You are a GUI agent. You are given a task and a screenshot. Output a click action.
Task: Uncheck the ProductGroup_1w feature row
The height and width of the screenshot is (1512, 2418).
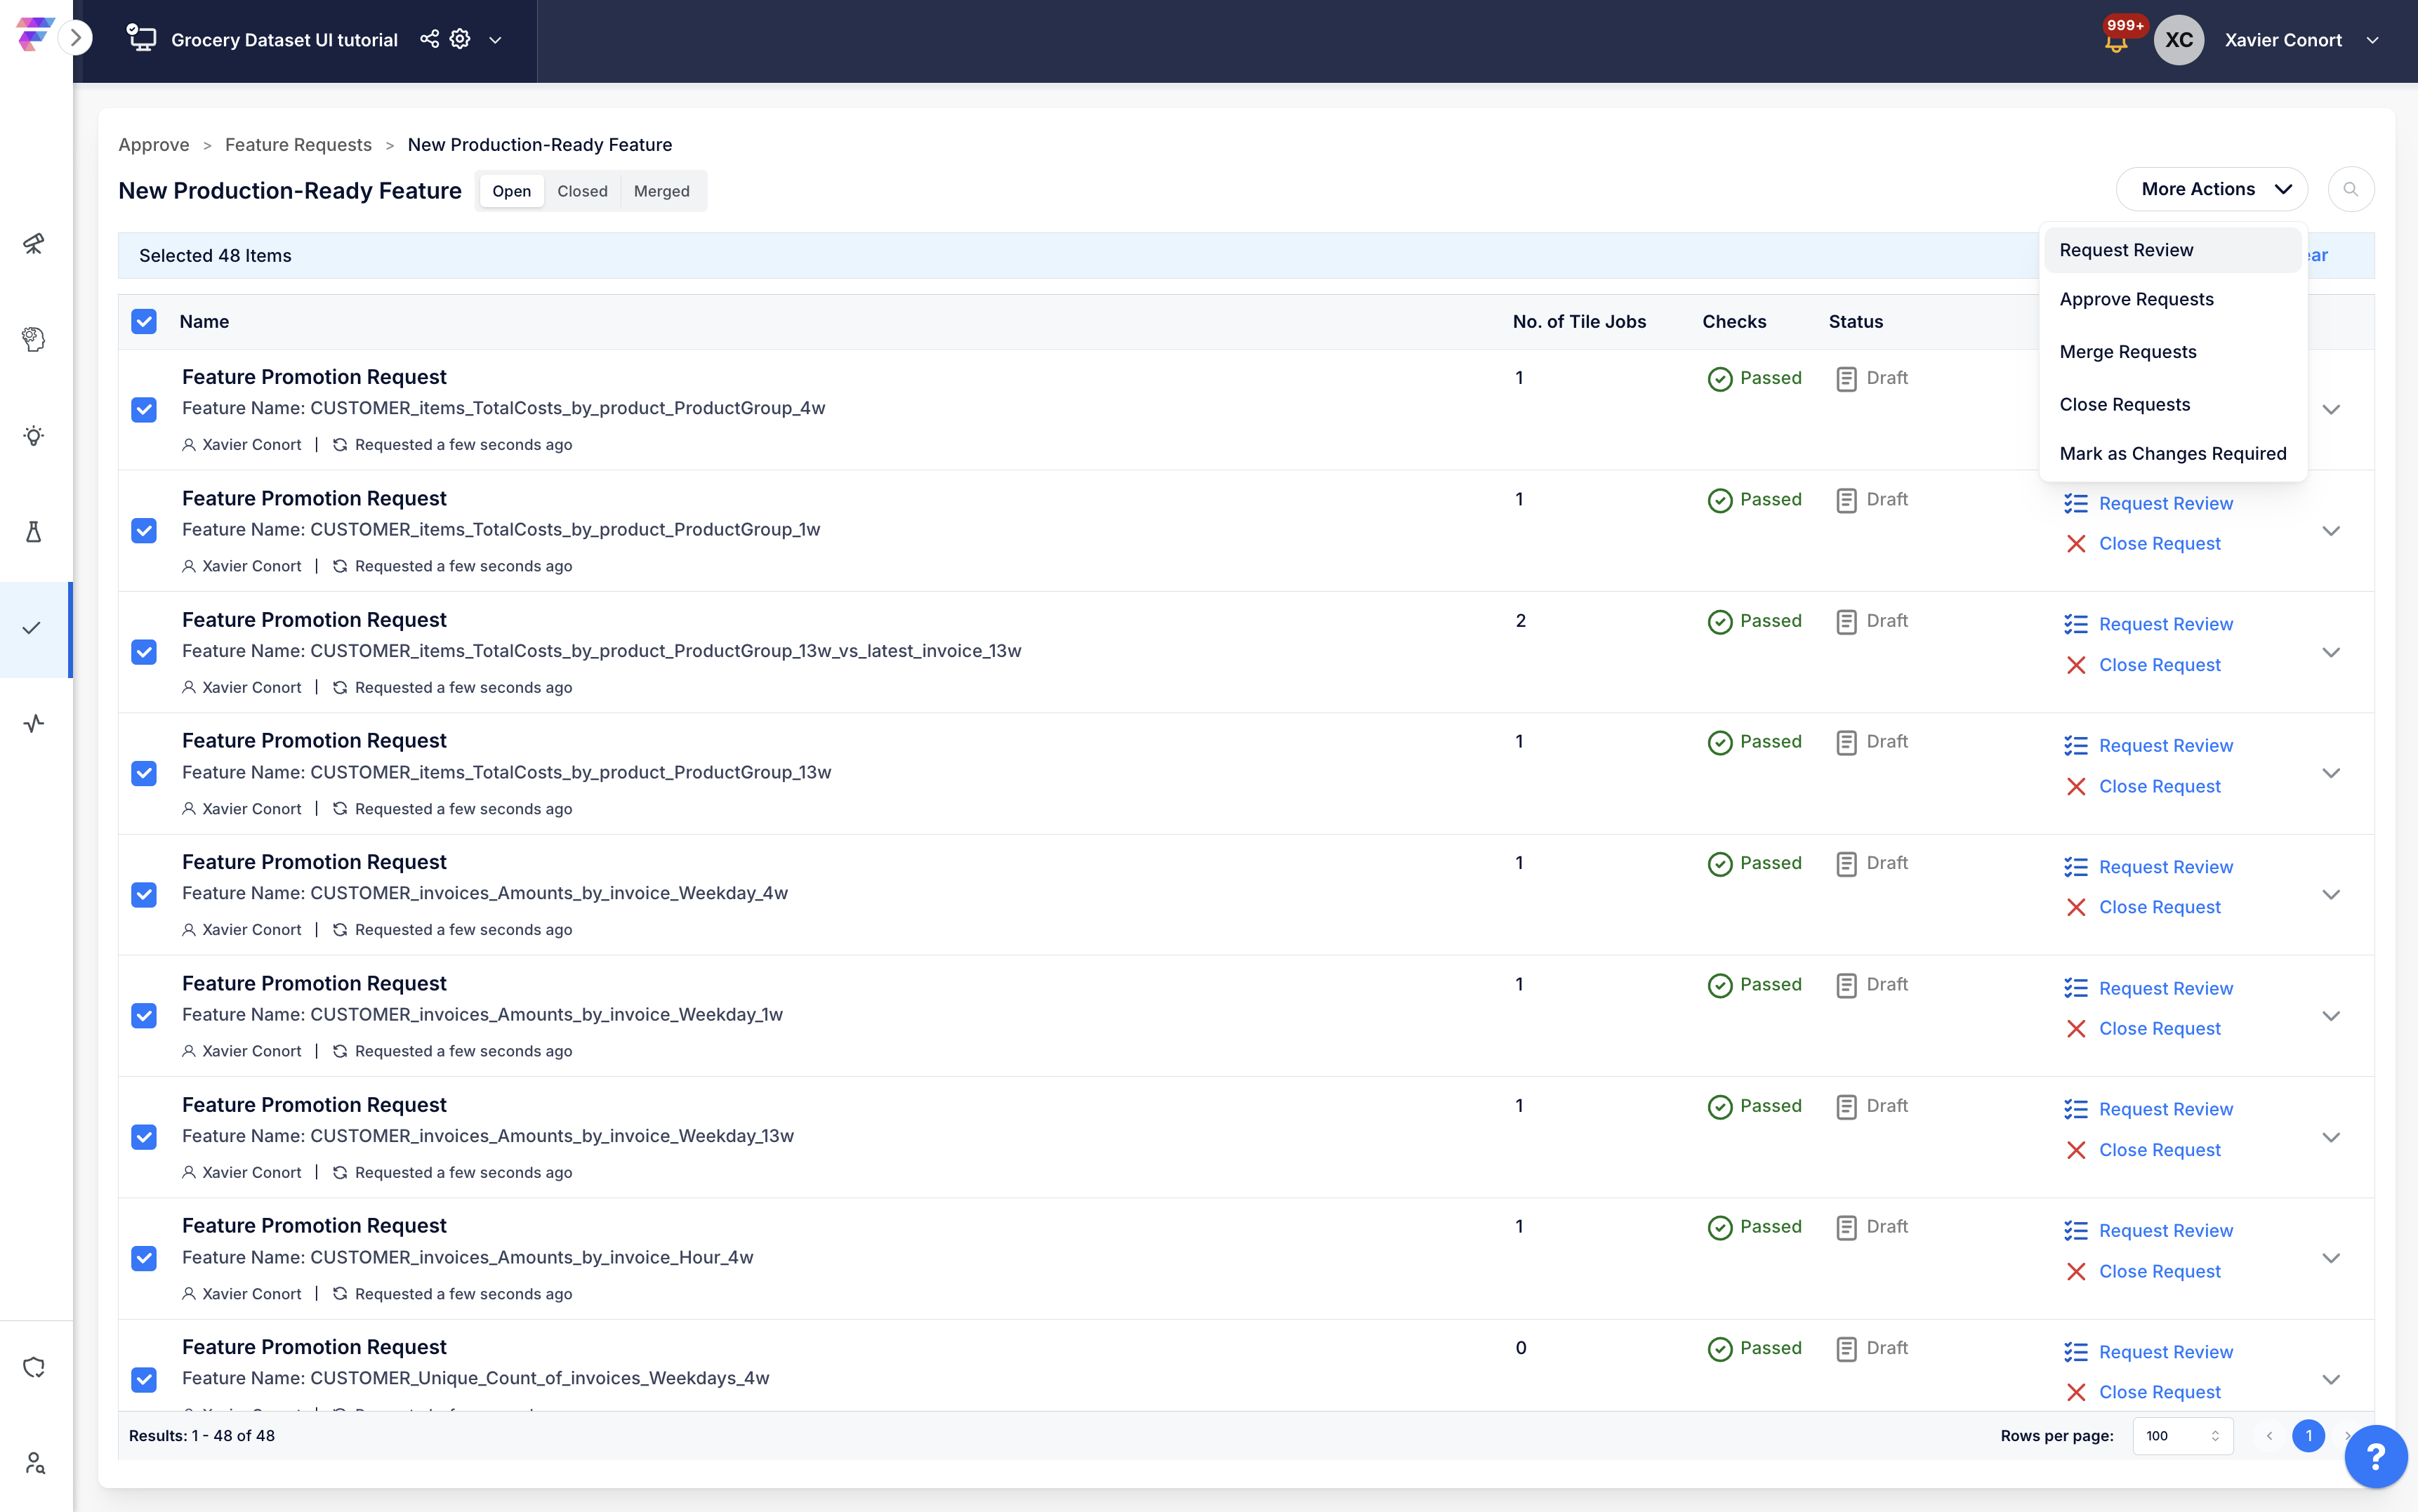[x=144, y=530]
